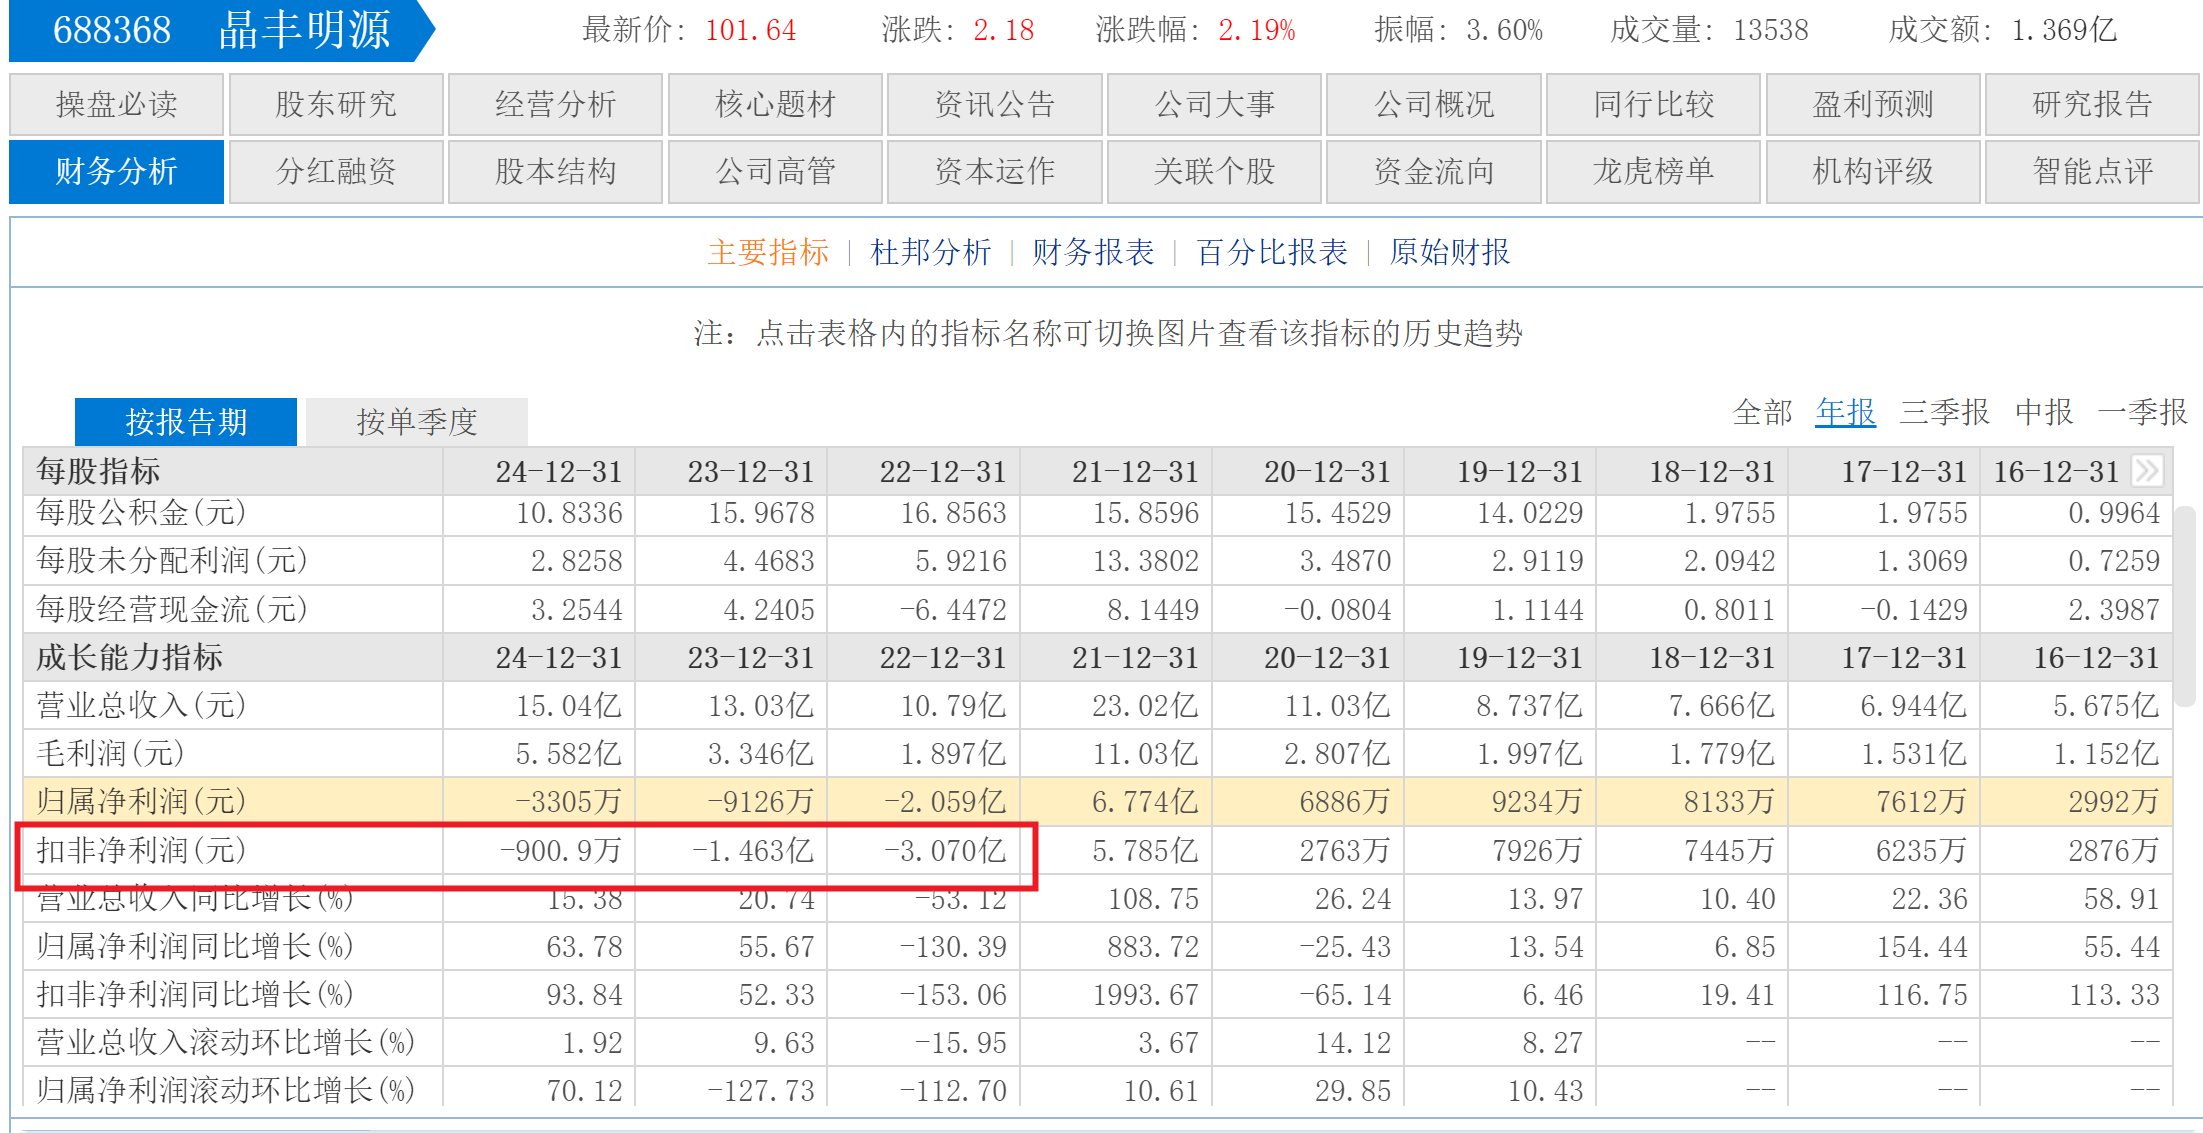Click the 每股公积金(元) indicator name
The width and height of the screenshot is (2203, 1133).
click(141, 513)
